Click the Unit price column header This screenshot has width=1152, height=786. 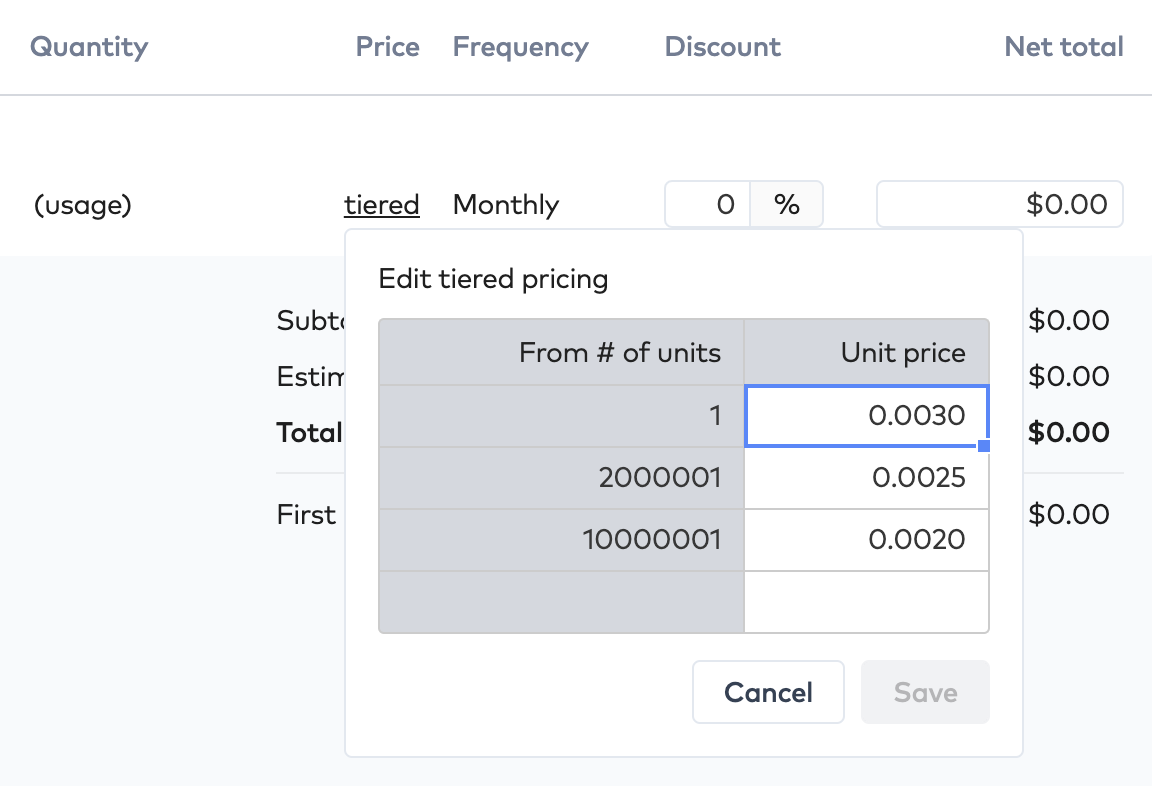903,352
